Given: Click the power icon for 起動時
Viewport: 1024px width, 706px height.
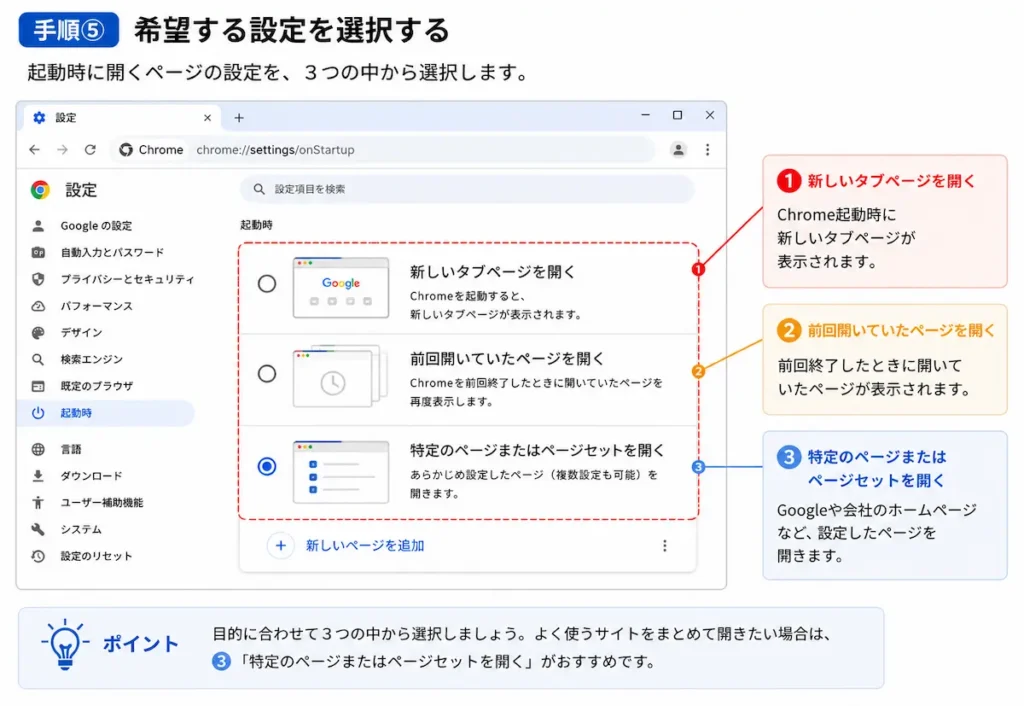Looking at the screenshot, I should point(39,413).
